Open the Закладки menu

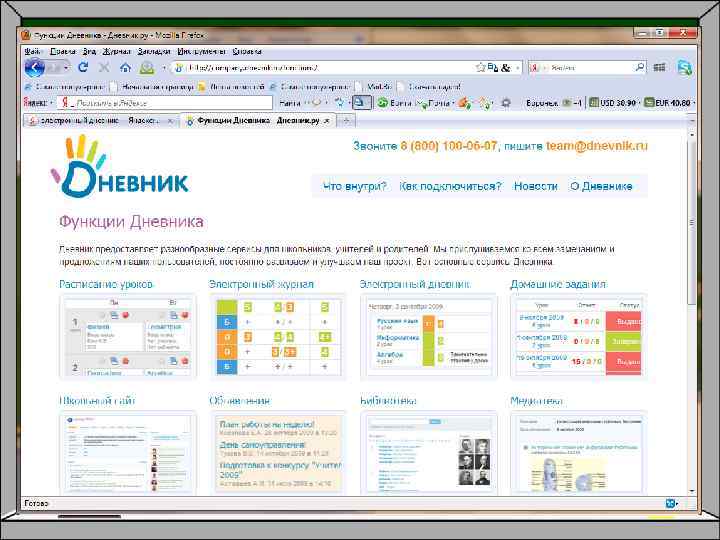coord(154,51)
